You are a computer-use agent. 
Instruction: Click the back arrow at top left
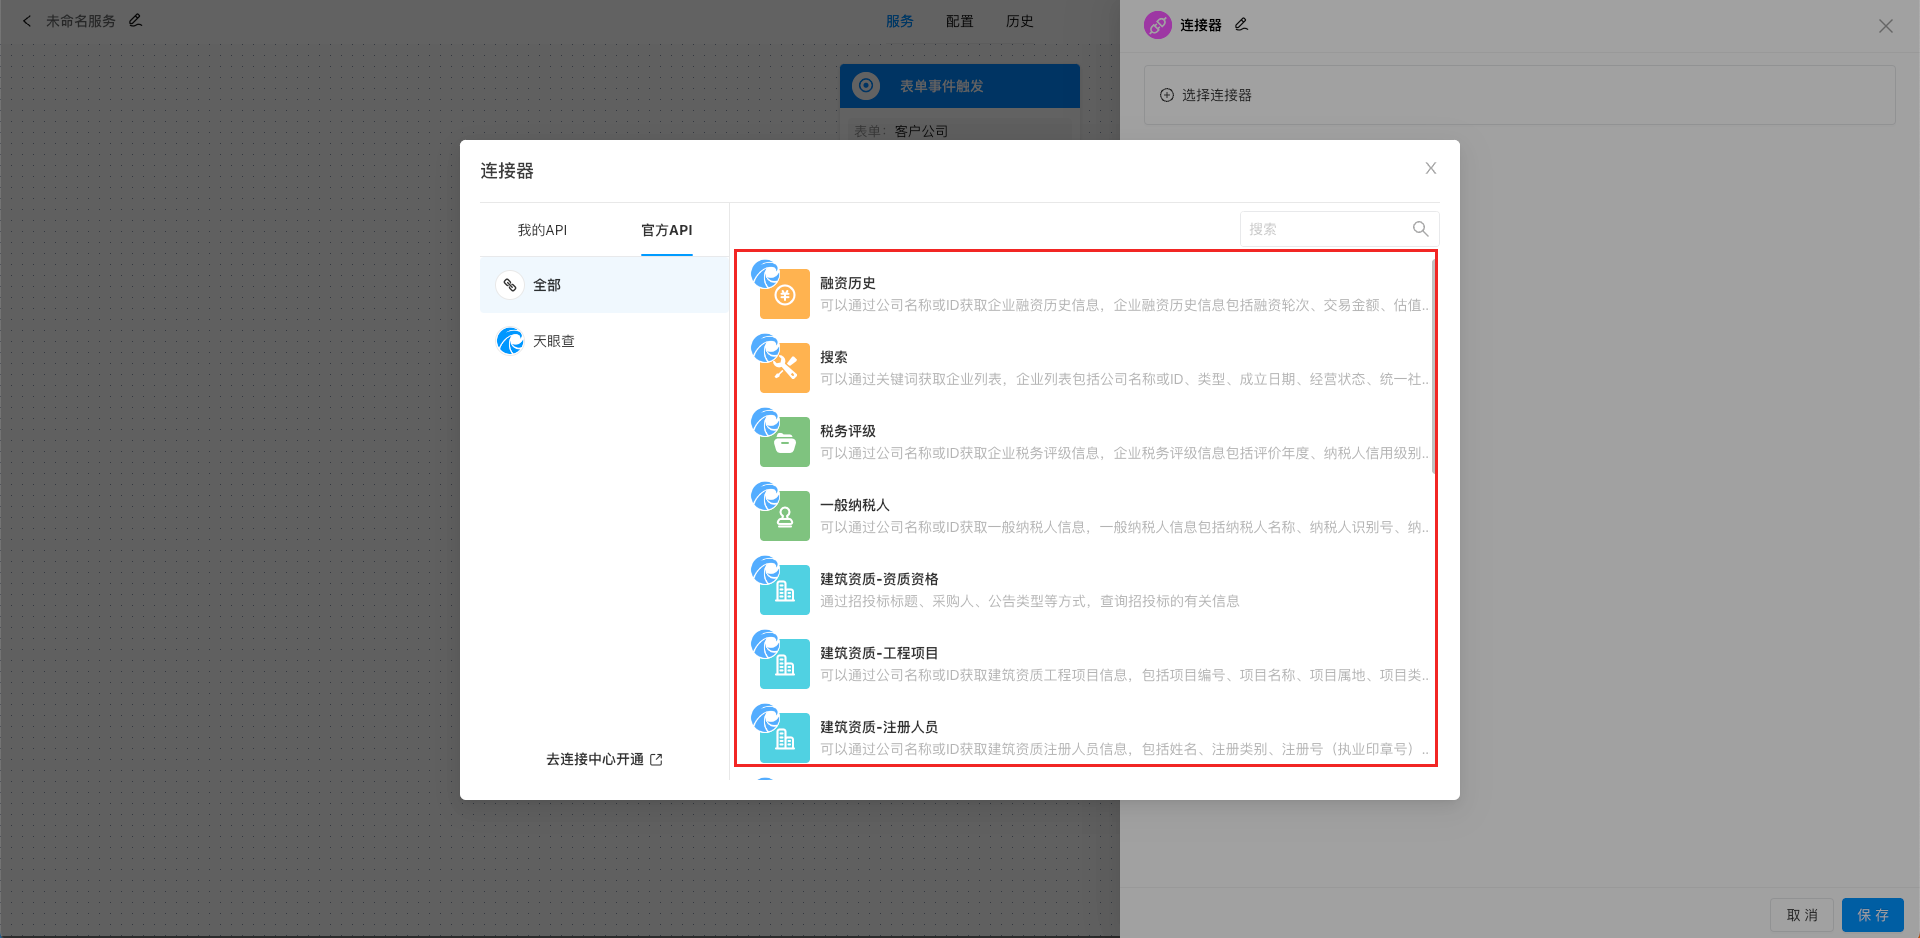tap(26, 20)
